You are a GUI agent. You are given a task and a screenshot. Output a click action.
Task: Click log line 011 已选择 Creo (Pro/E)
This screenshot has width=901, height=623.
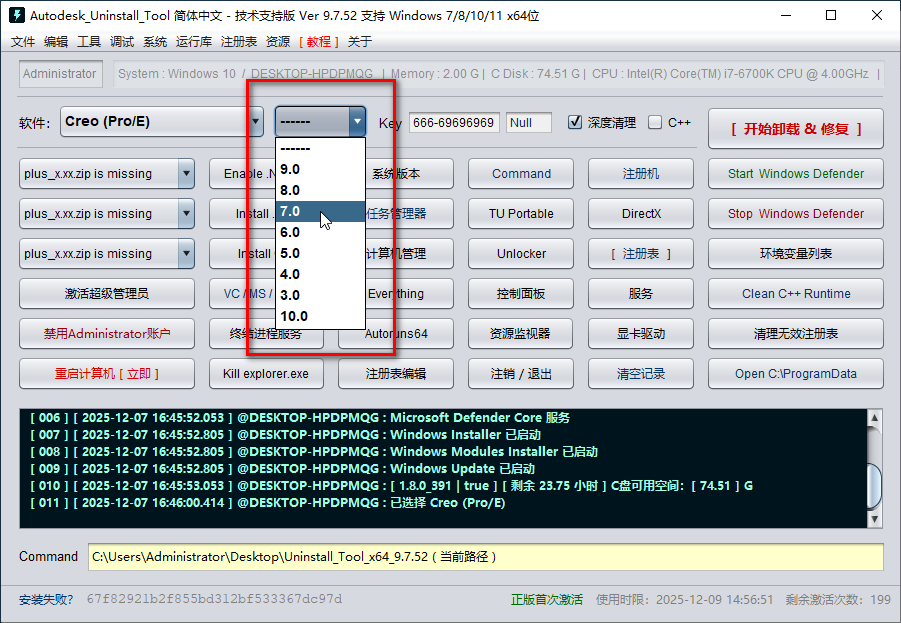[268, 503]
